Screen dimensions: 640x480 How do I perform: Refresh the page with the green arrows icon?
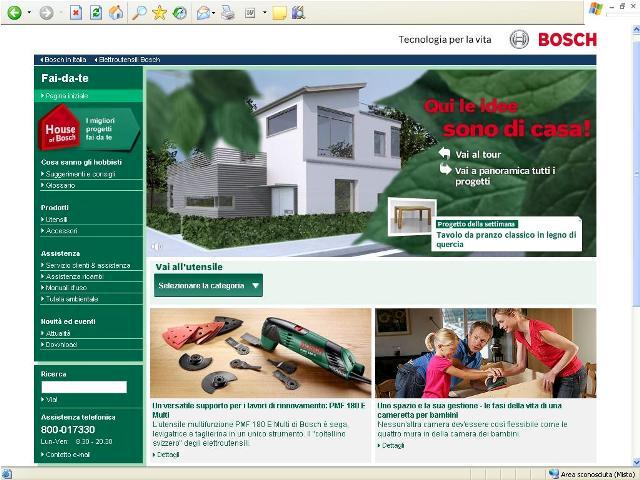tap(96, 13)
